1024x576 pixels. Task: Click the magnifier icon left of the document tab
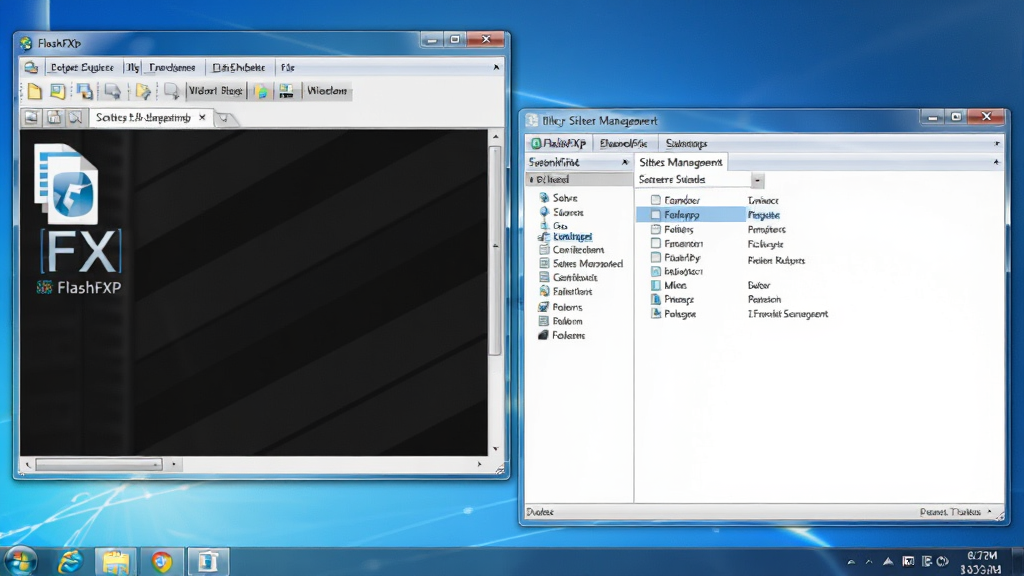point(76,118)
